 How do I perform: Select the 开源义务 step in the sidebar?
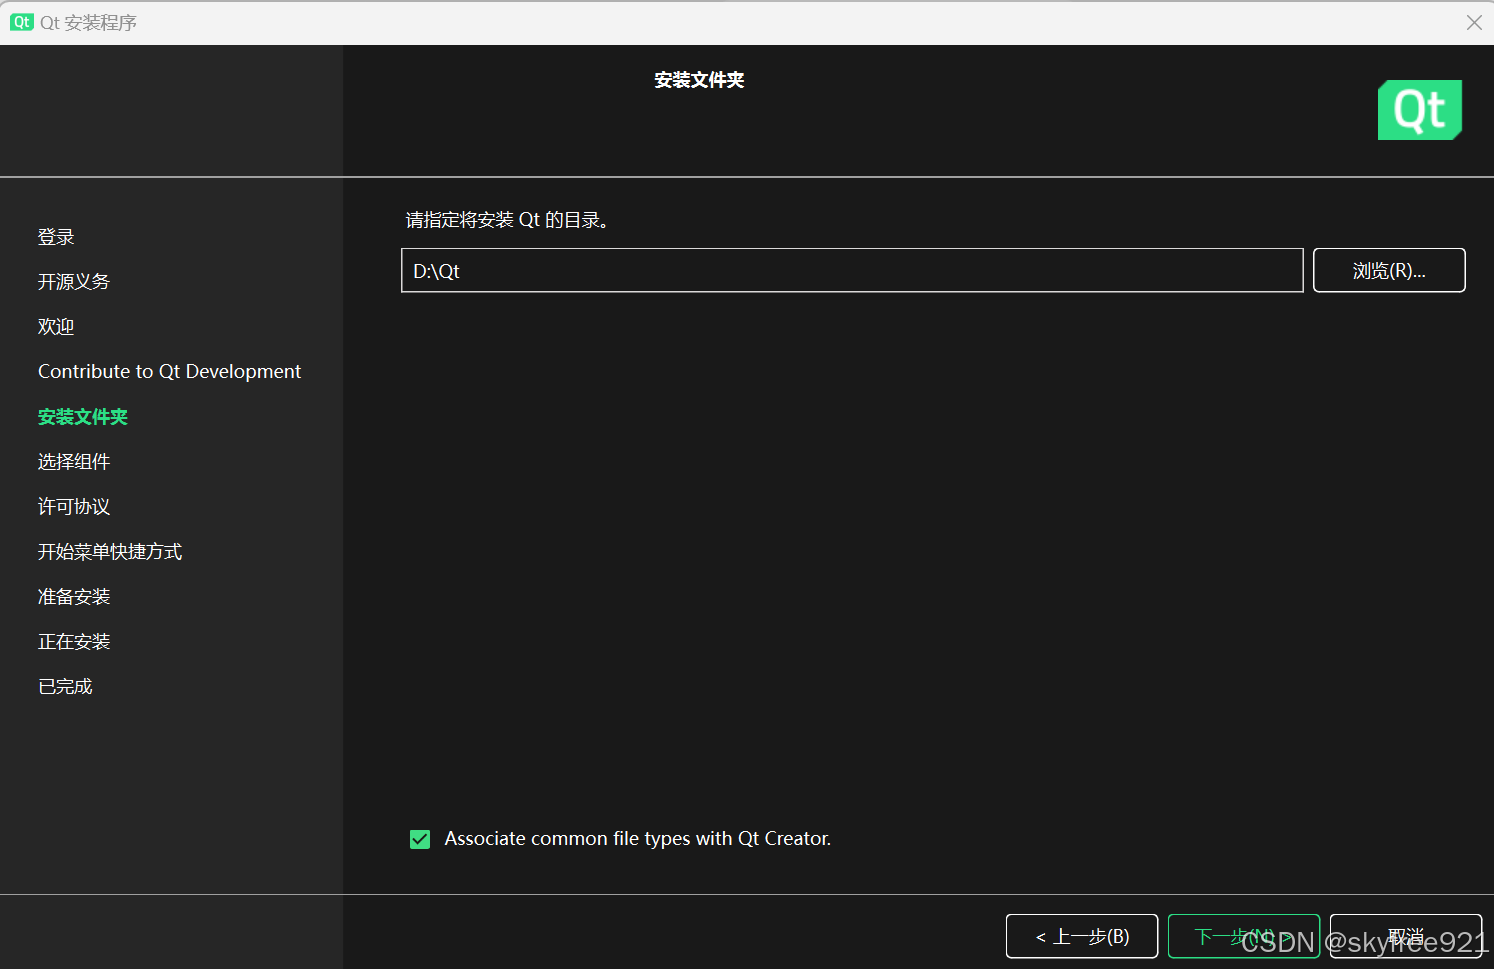(x=74, y=282)
